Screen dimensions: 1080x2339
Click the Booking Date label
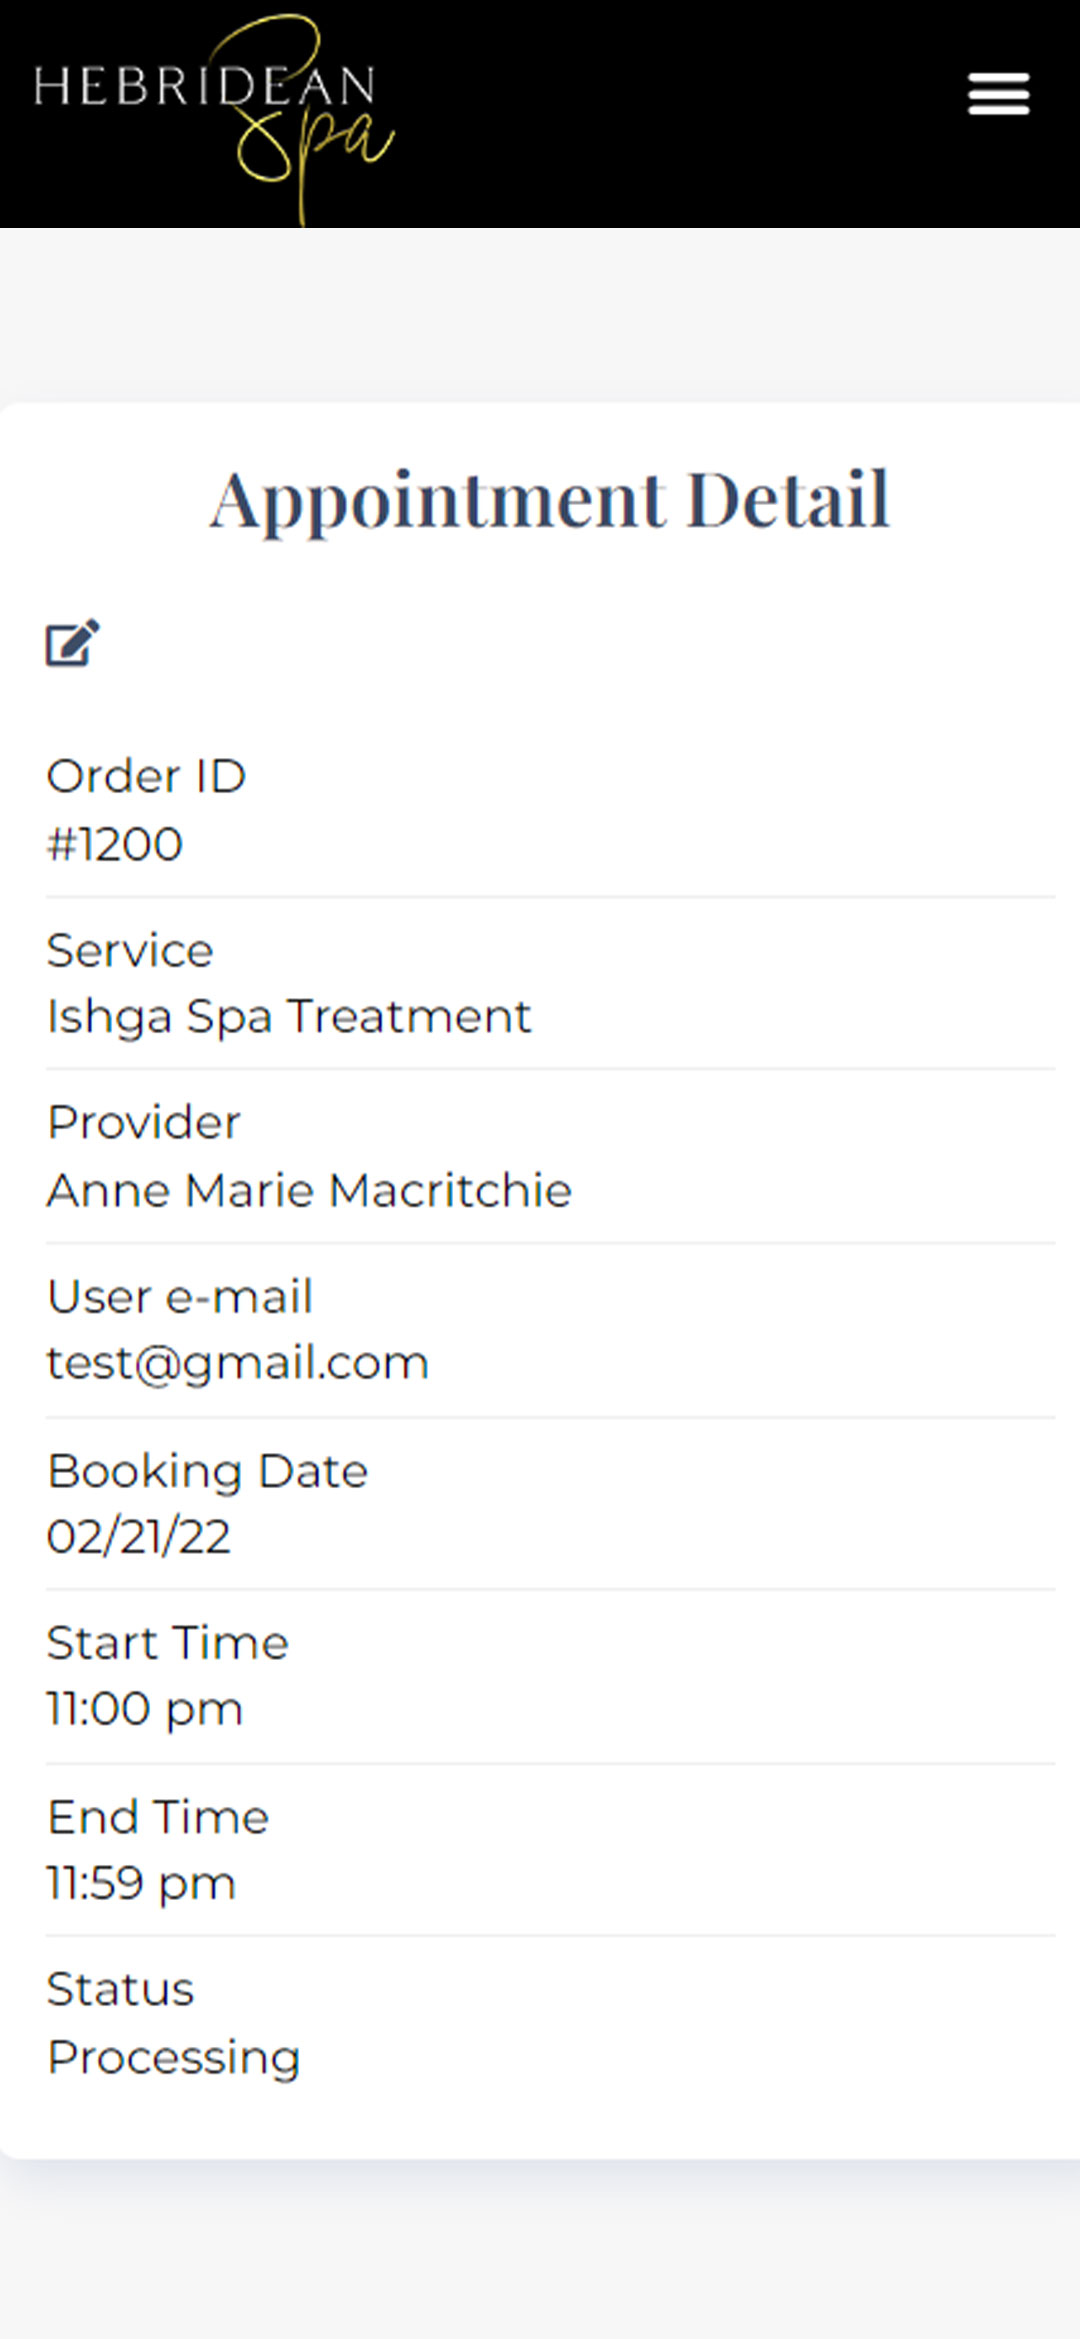(x=208, y=1471)
